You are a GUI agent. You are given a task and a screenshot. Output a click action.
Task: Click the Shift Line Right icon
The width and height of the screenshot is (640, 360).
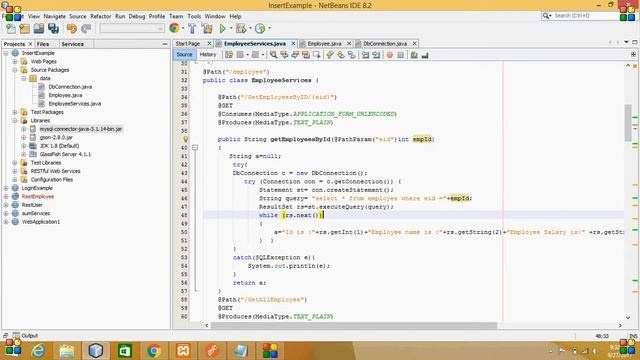click(x=376, y=55)
